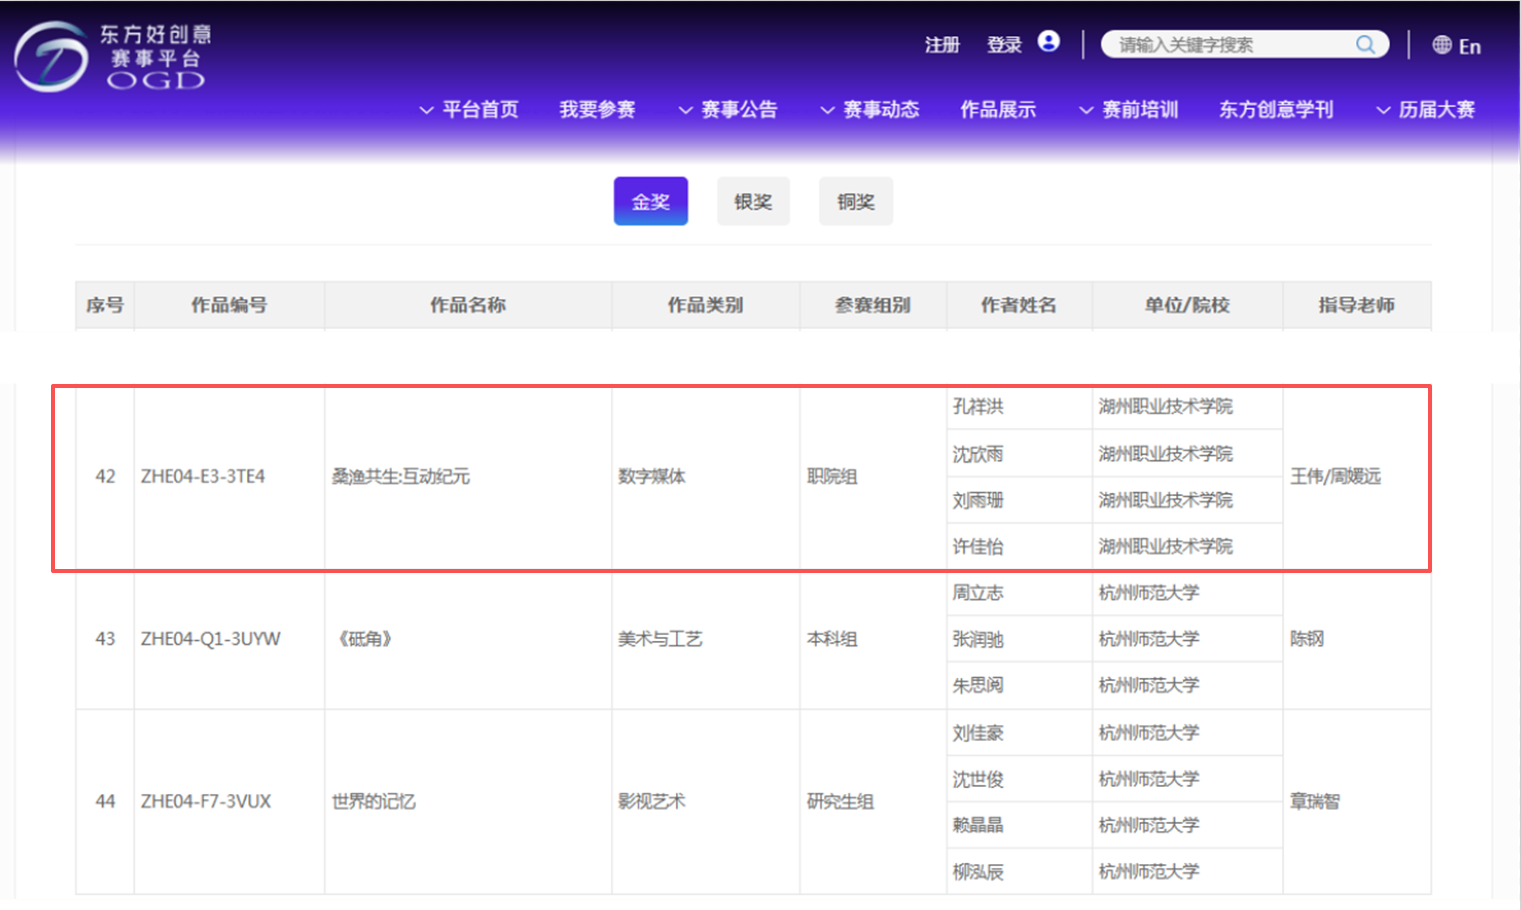The width and height of the screenshot is (1521, 910).
Task: Expand the 赛前培训 dropdown chevron
Action: point(1086,110)
